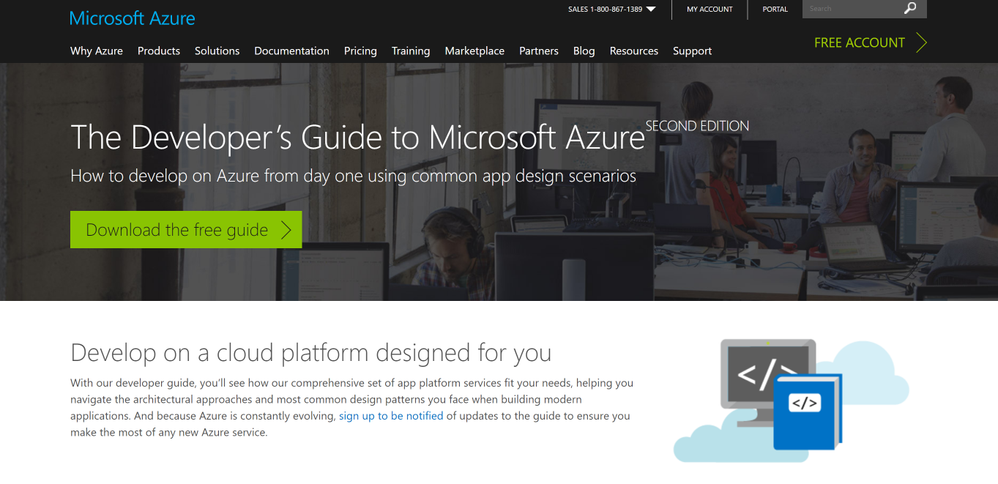
Task: Click the search magnifier icon
Action: click(x=910, y=8)
